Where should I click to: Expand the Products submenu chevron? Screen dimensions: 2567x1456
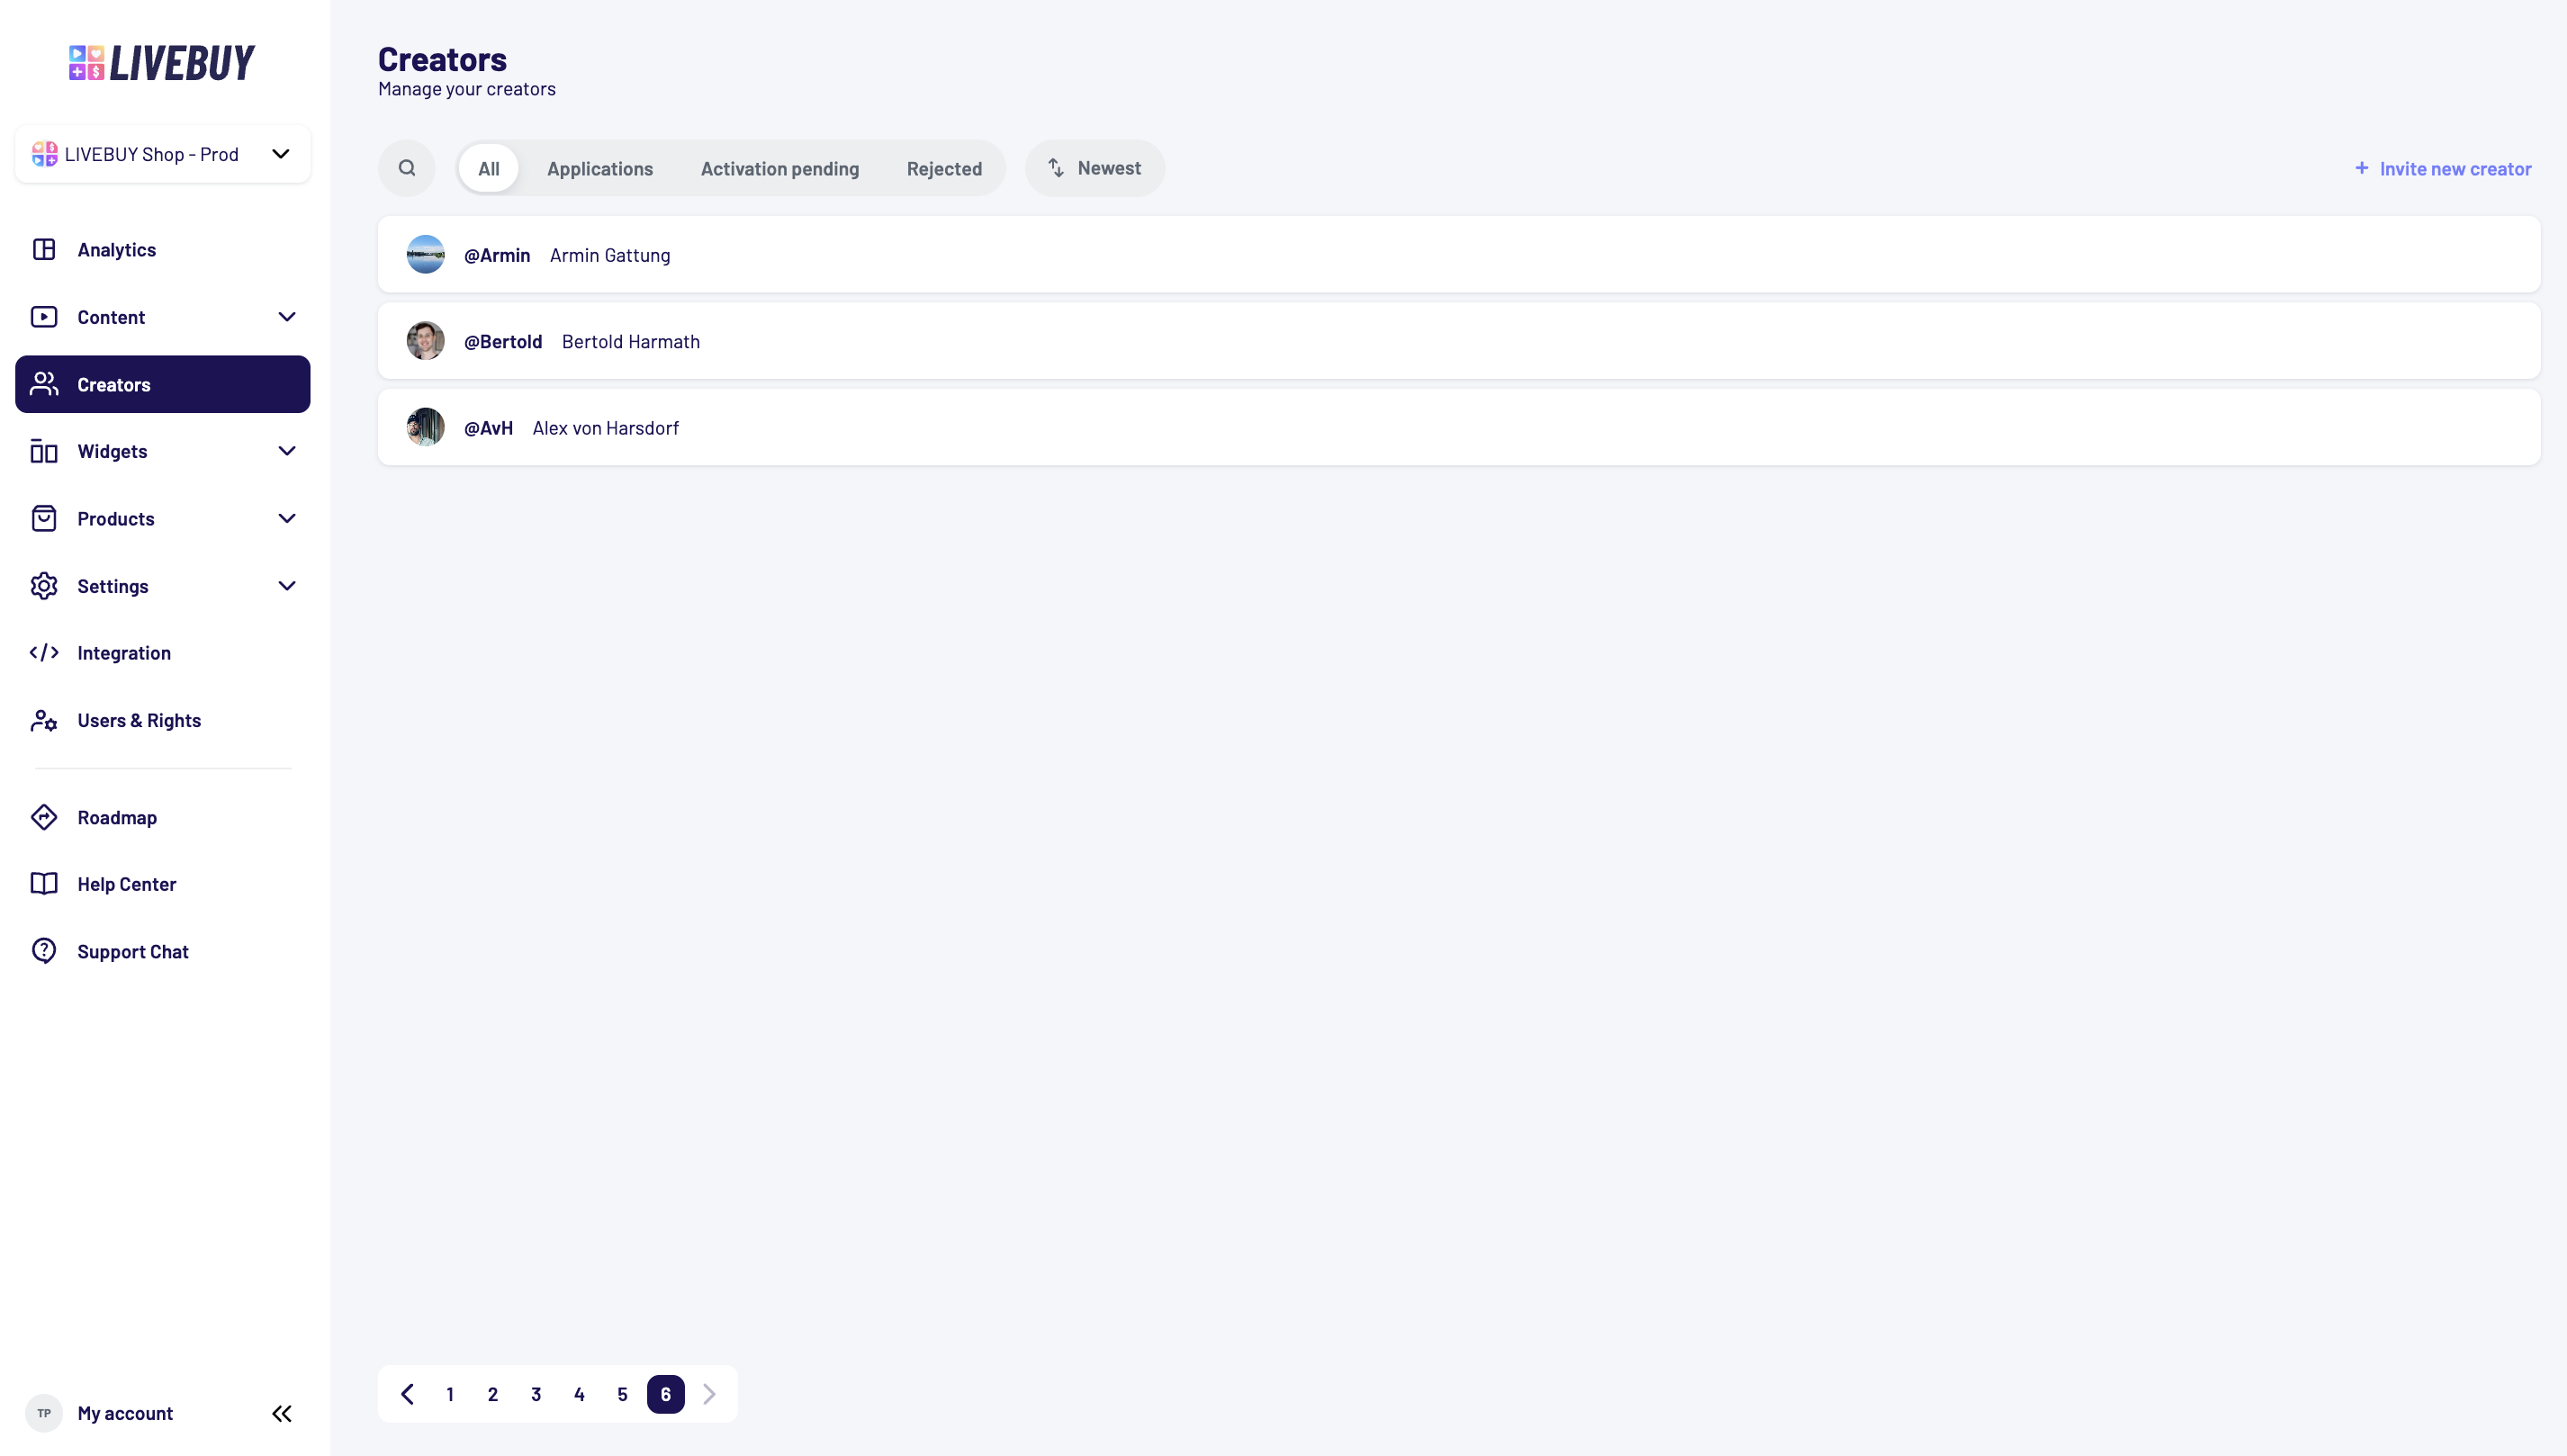tap(287, 518)
